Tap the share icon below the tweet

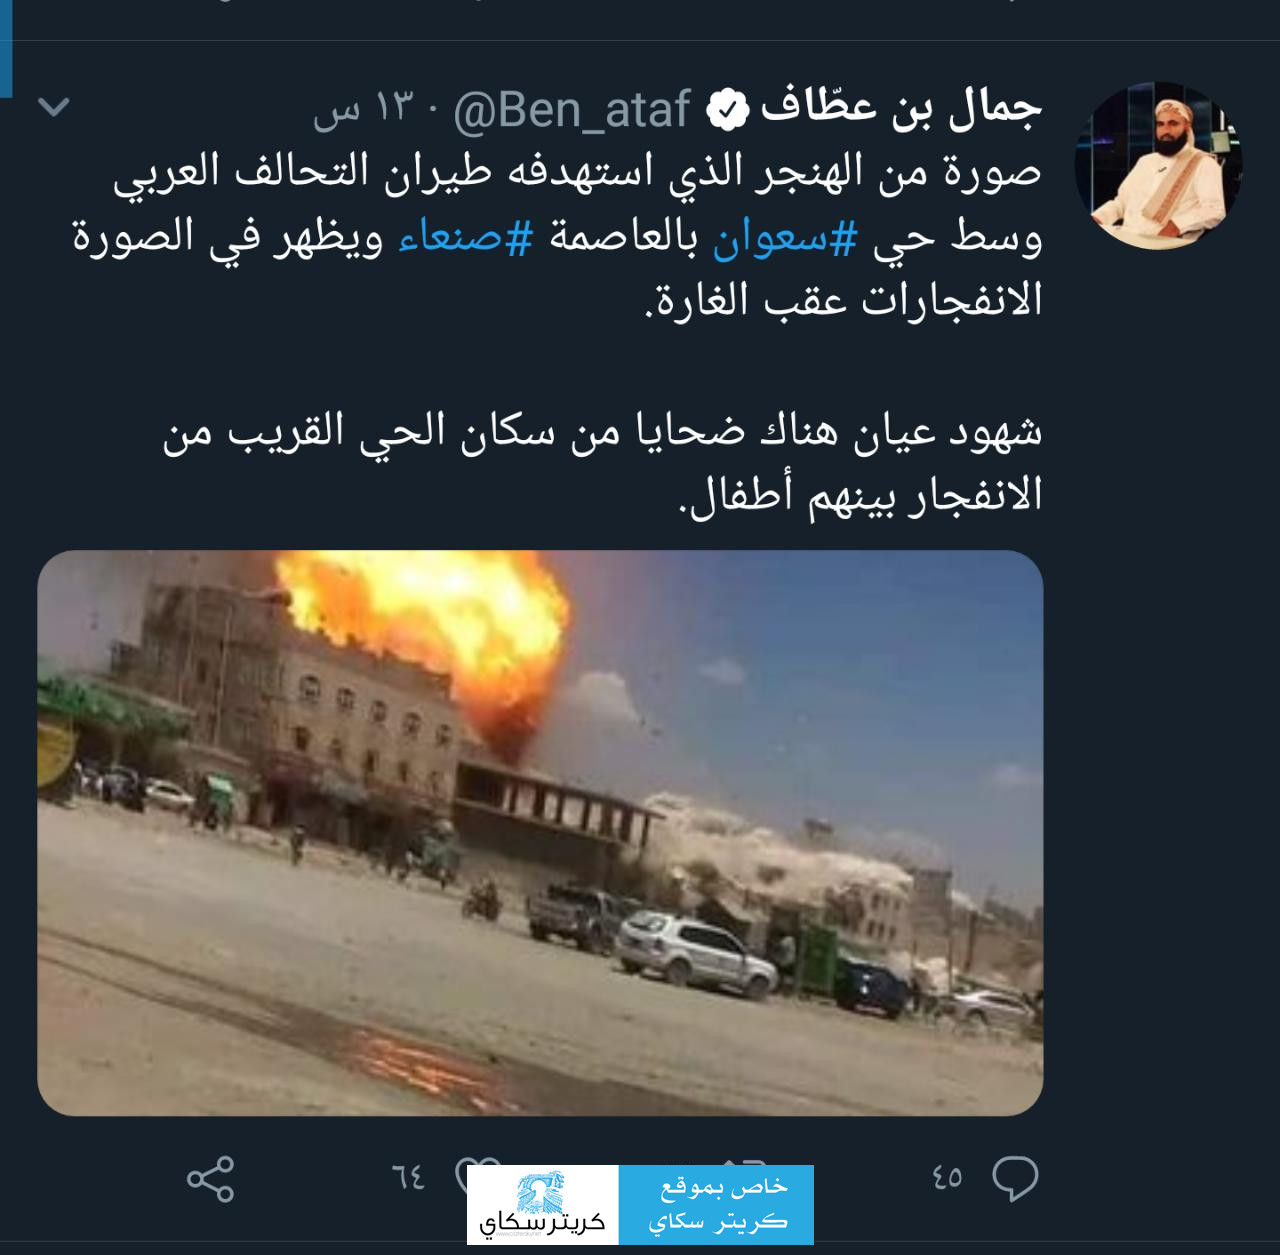coord(211,1179)
